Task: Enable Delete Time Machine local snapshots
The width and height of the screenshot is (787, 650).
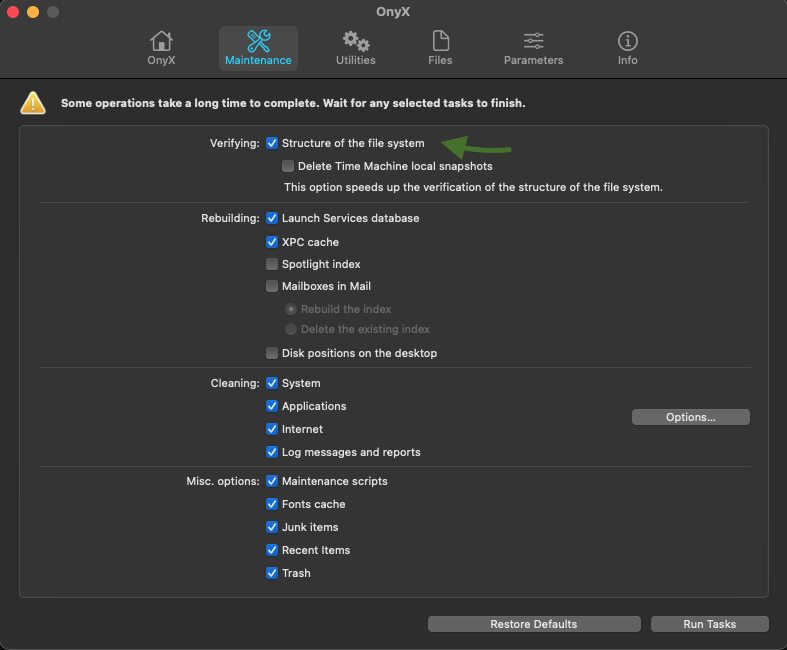Action: tap(288, 166)
